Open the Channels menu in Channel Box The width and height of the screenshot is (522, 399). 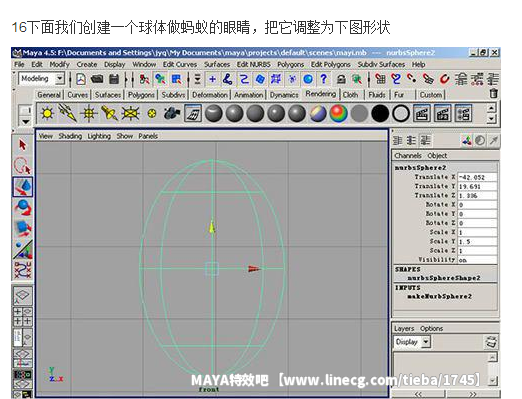tap(408, 156)
